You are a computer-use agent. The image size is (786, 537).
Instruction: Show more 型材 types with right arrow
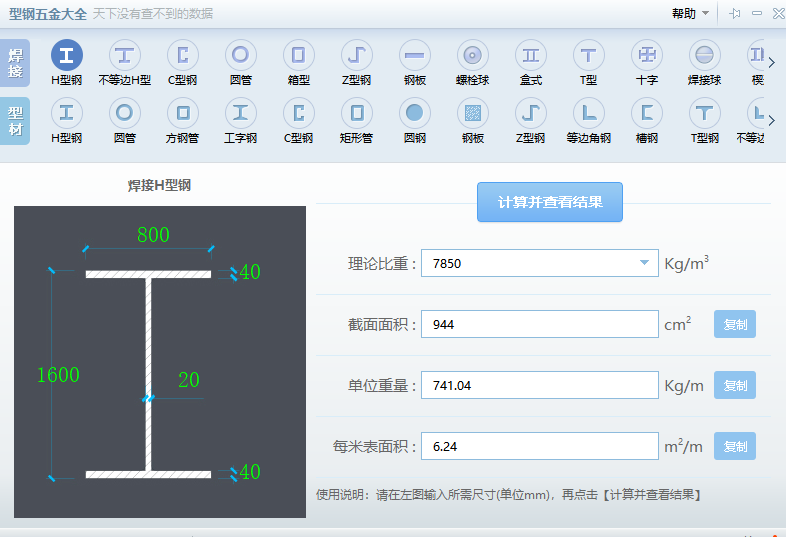pyautogui.click(x=772, y=120)
